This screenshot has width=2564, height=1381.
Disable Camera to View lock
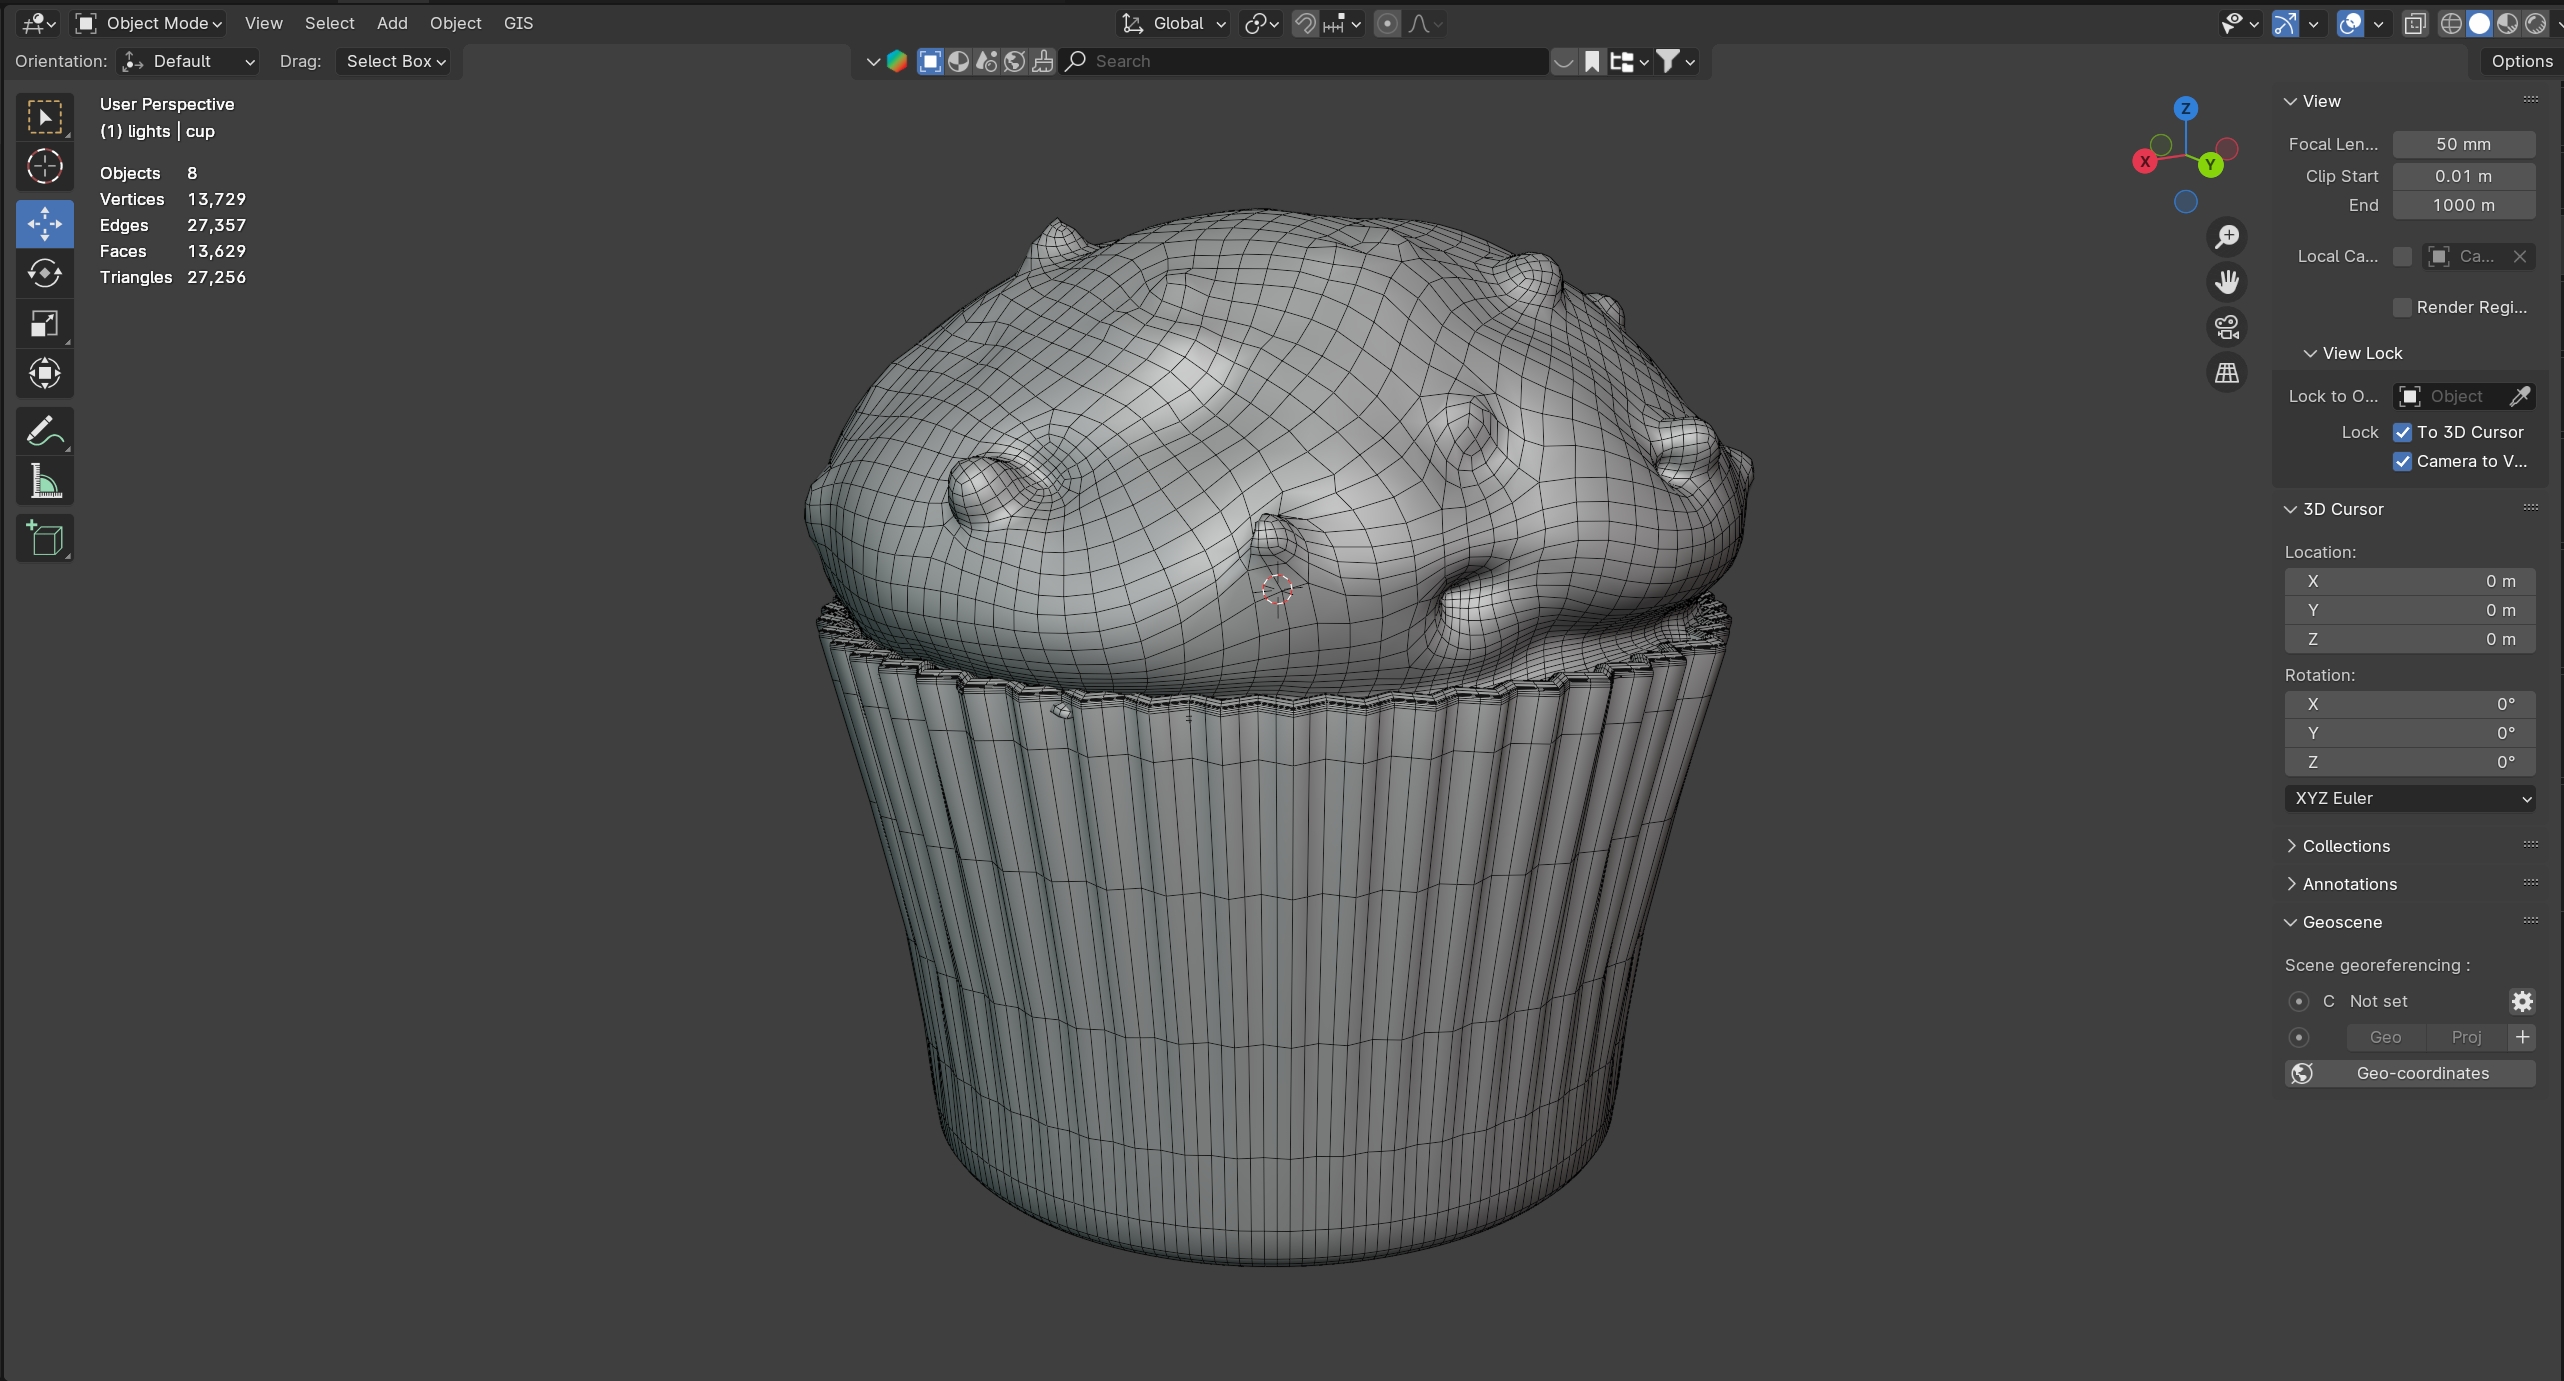coord(2402,461)
